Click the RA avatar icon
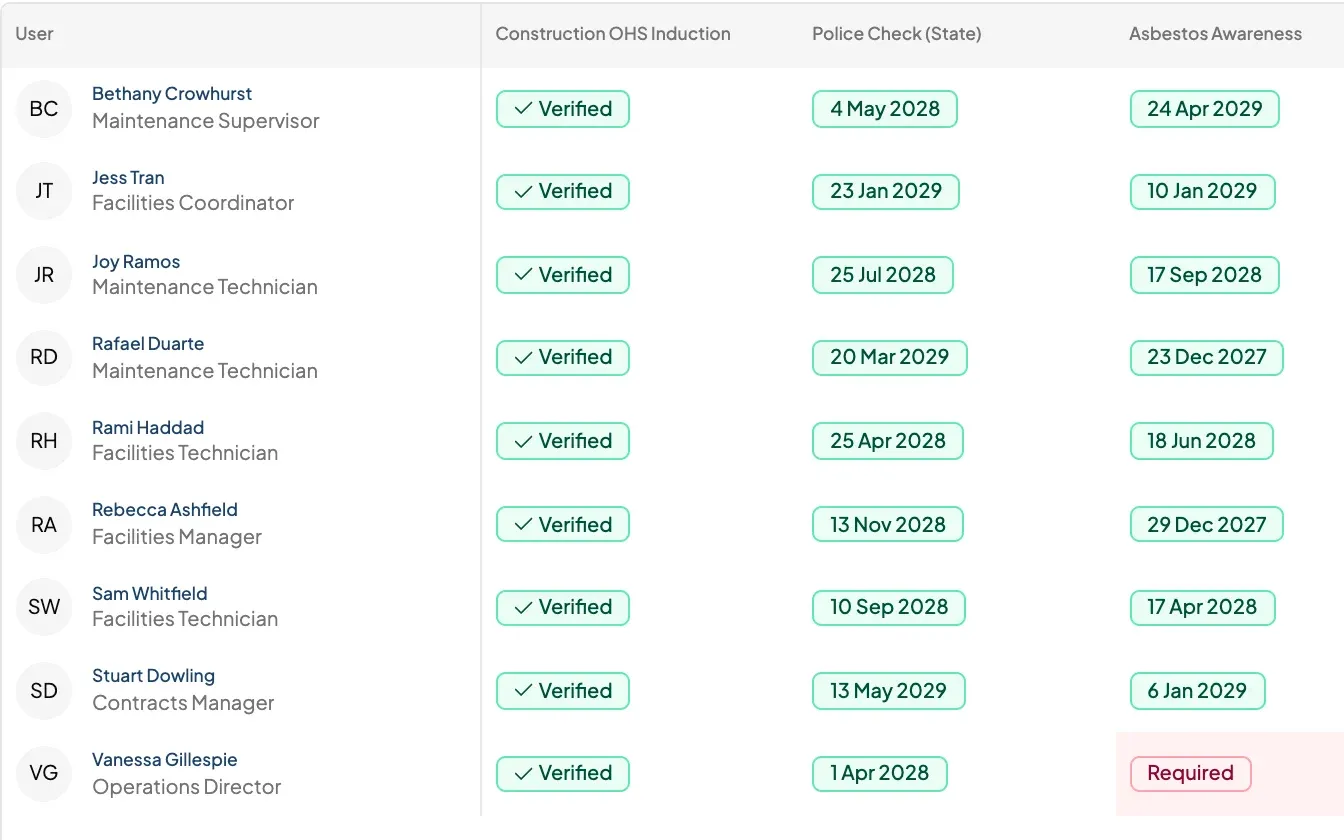This screenshot has width=1344, height=840. (44, 525)
